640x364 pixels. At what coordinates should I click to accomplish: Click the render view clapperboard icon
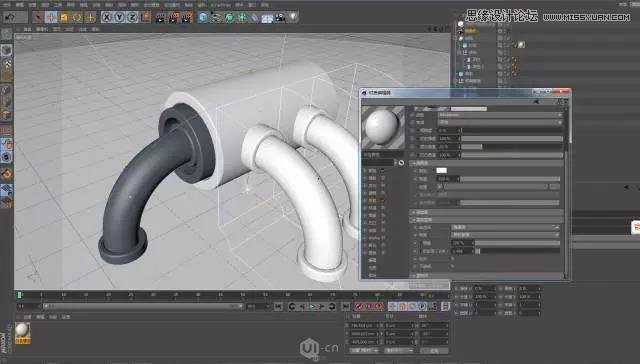(x=160, y=18)
